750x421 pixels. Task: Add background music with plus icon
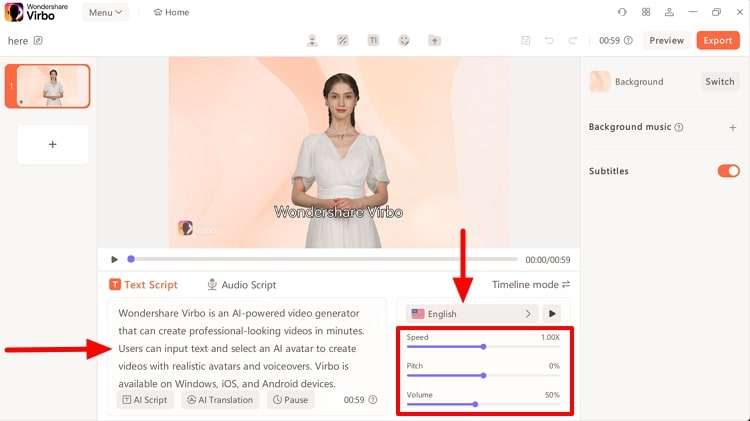pos(732,127)
